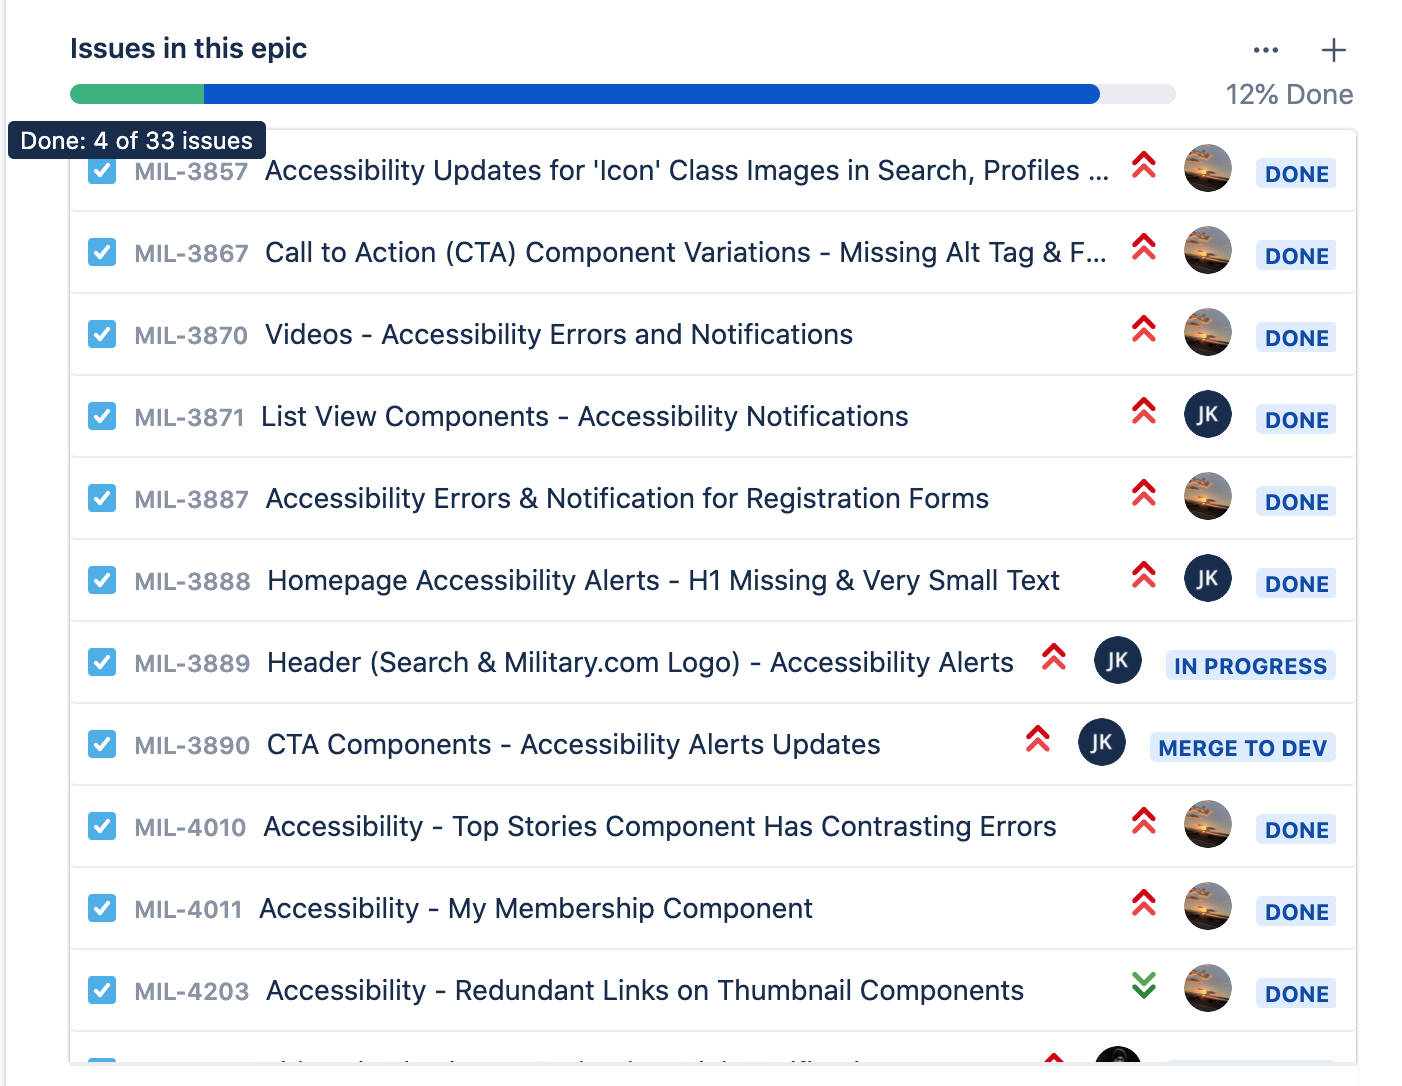The width and height of the screenshot is (1402, 1086).
Task: Open issue key MIL-3867
Action: (191, 254)
